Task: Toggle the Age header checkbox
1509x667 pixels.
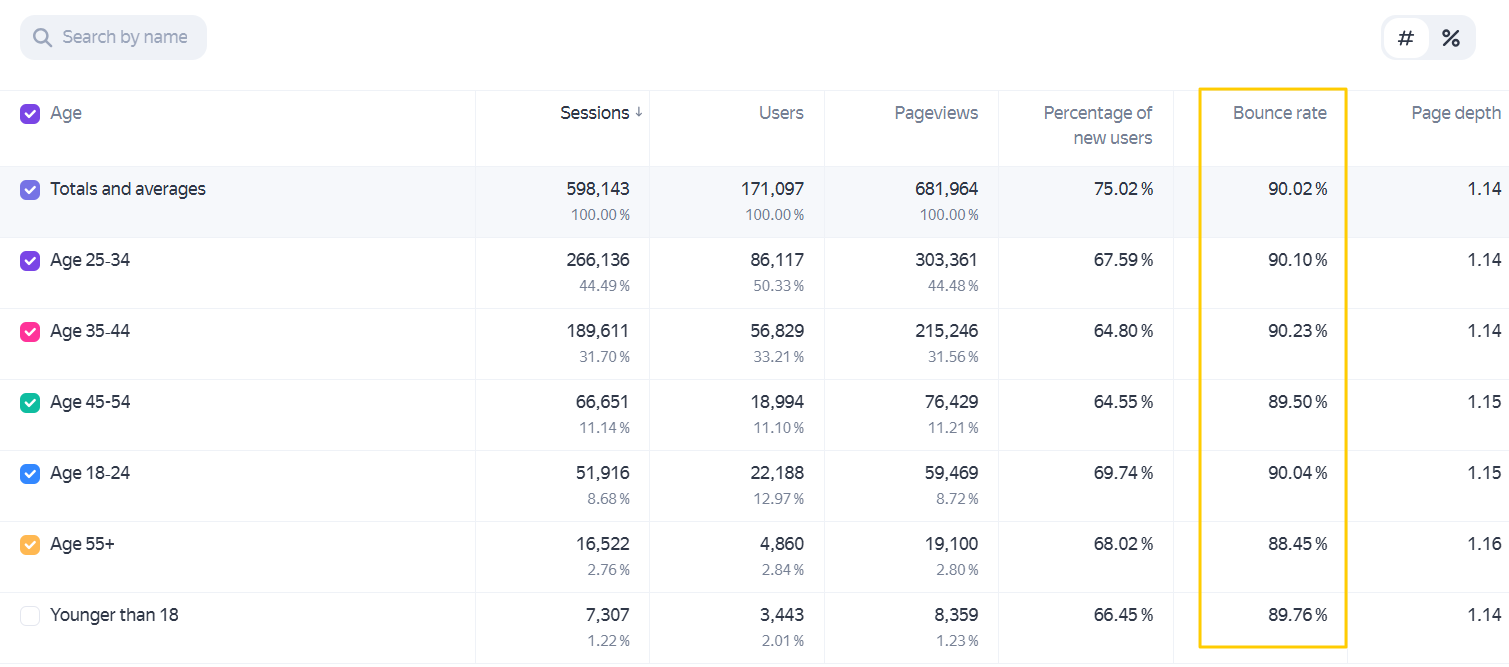Action: tap(30, 114)
